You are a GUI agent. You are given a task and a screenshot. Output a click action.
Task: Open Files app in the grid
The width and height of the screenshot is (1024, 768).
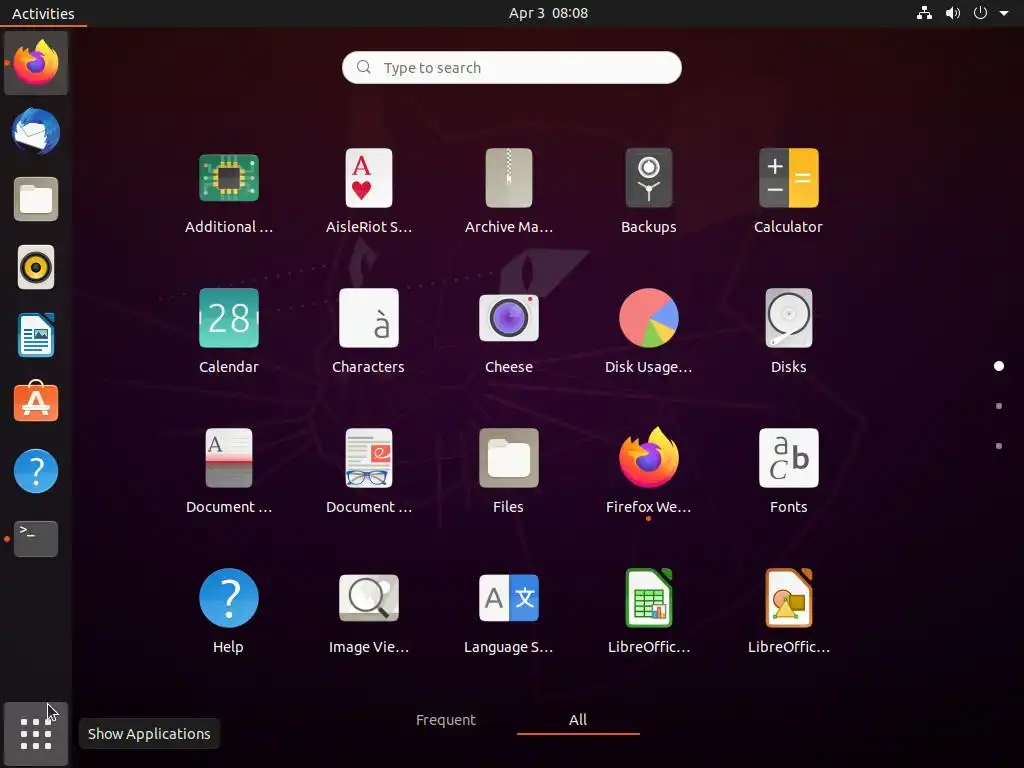click(x=509, y=470)
